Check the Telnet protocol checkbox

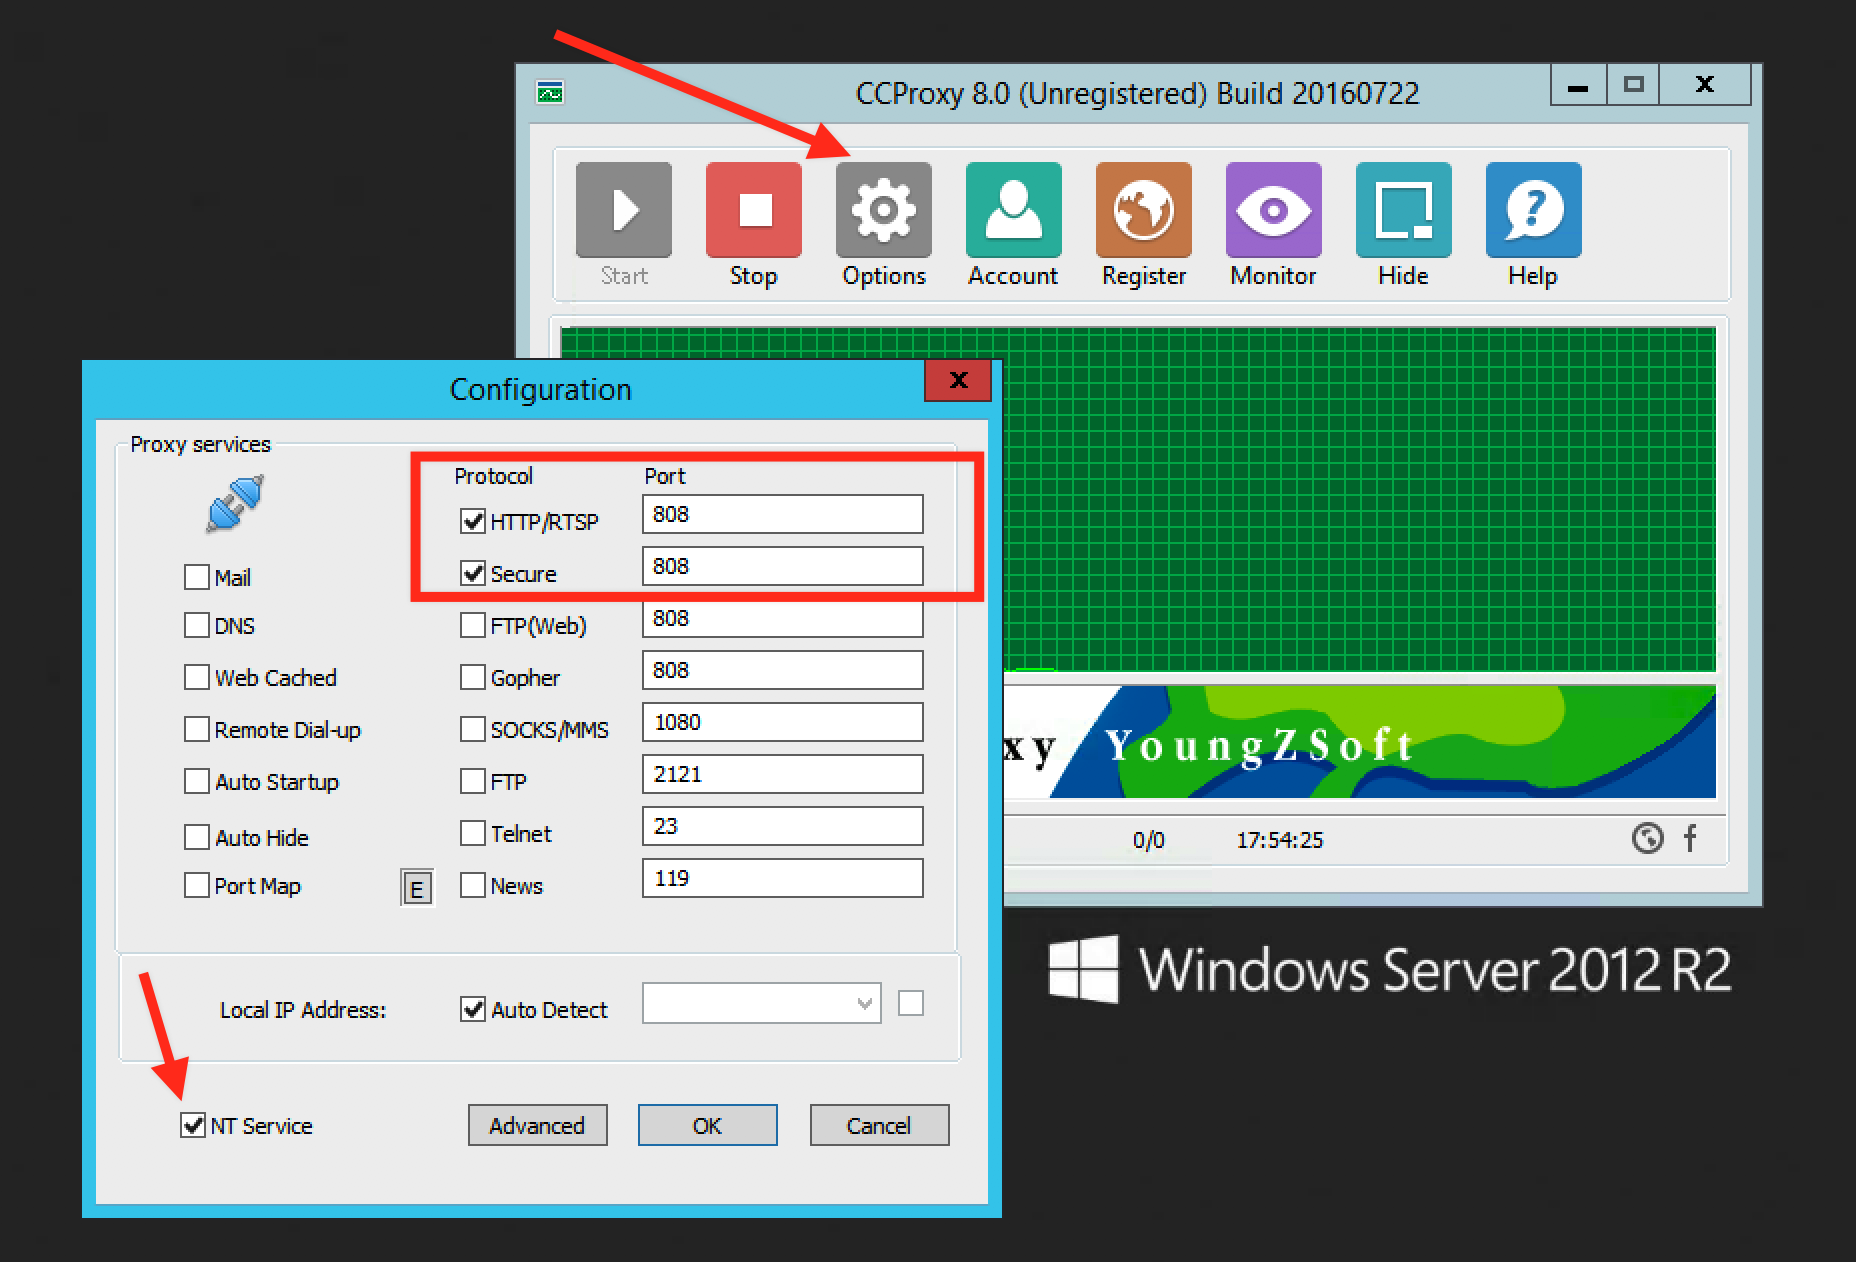(472, 833)
